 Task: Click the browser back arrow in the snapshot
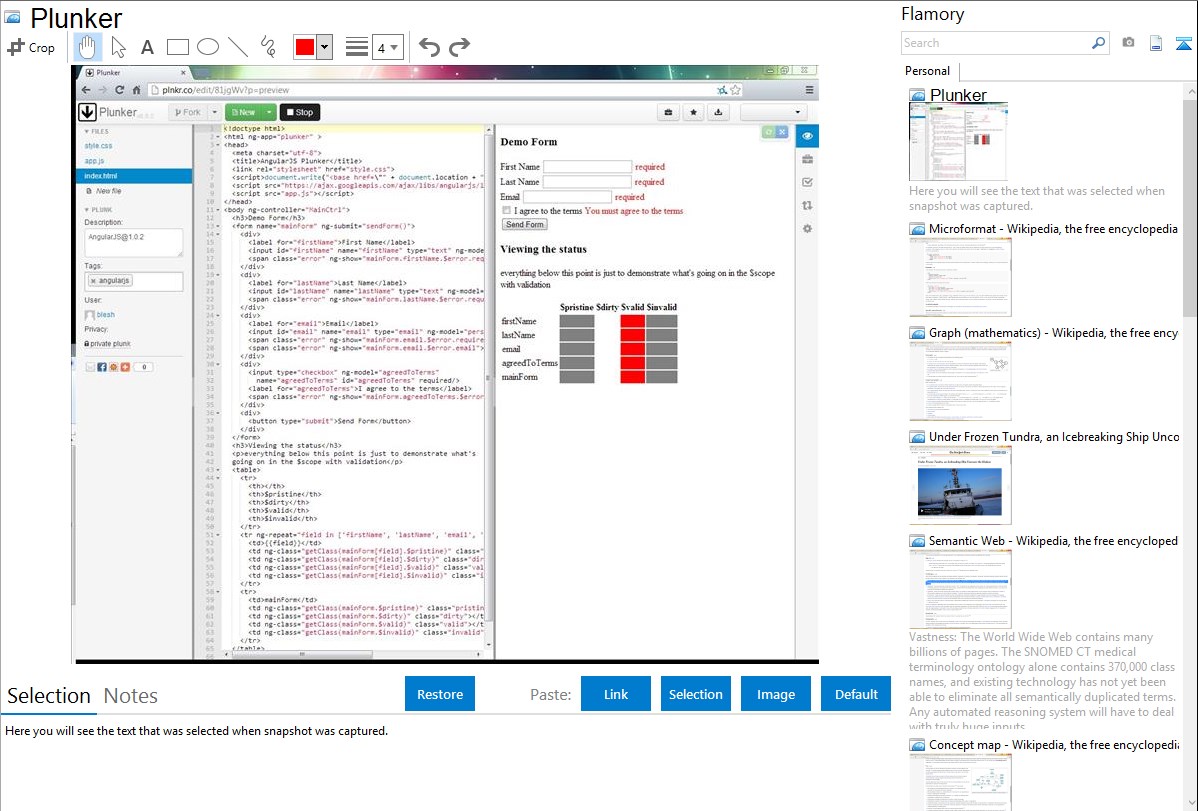tap(86, 90)
